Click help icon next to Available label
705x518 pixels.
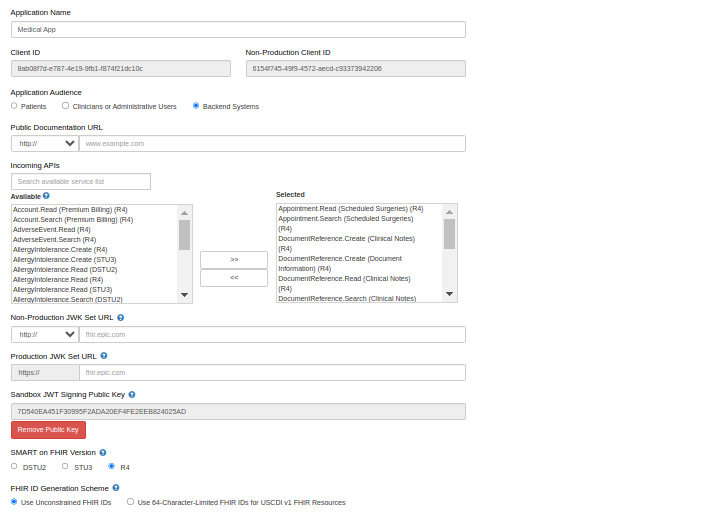tap(46, 196)
